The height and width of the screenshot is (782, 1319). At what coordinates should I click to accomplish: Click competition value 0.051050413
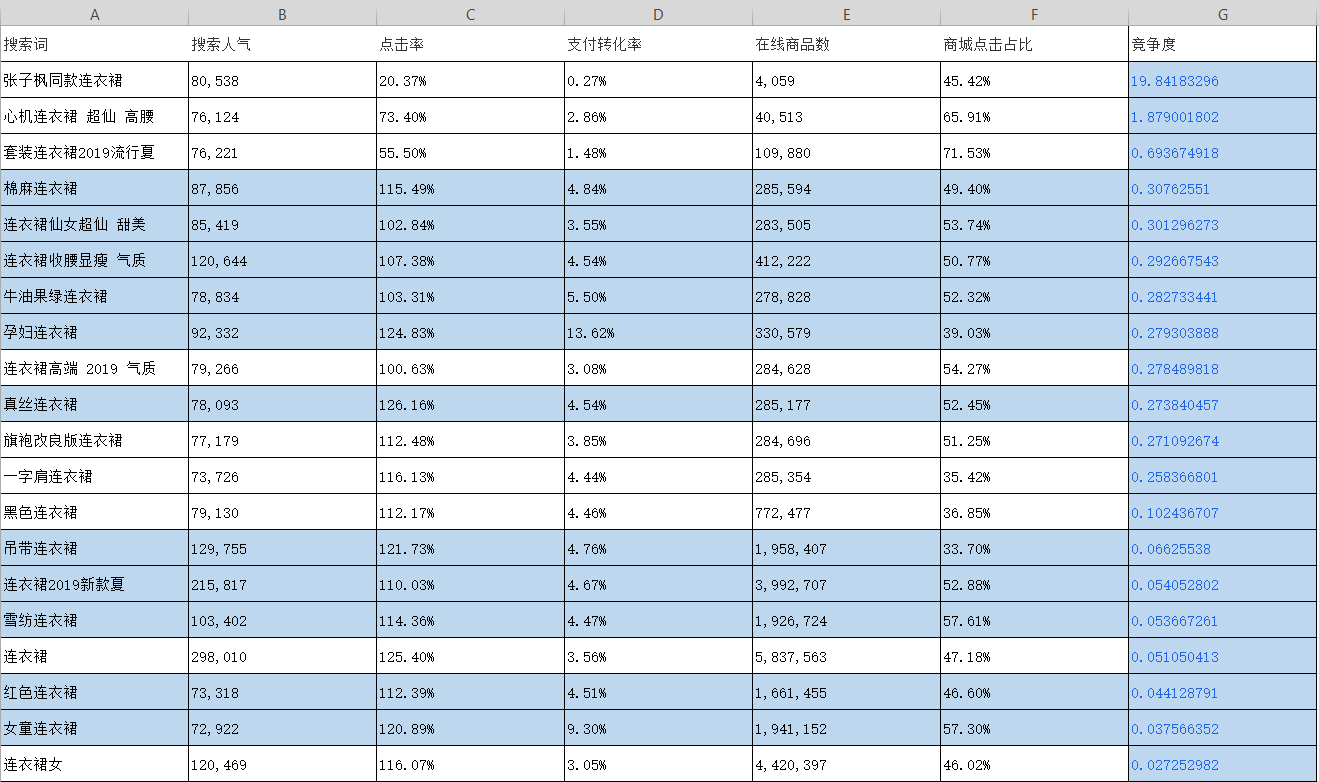tap(1223, 656)
